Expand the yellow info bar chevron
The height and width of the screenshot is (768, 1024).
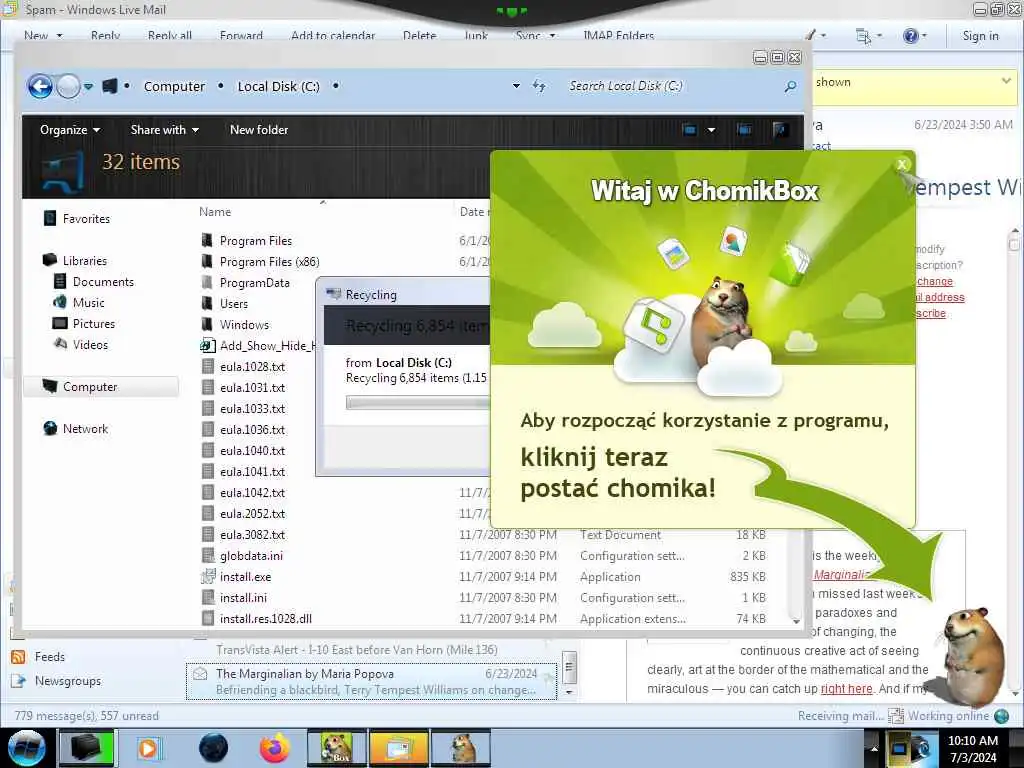pyautogui.click(x=1006, y=81)
